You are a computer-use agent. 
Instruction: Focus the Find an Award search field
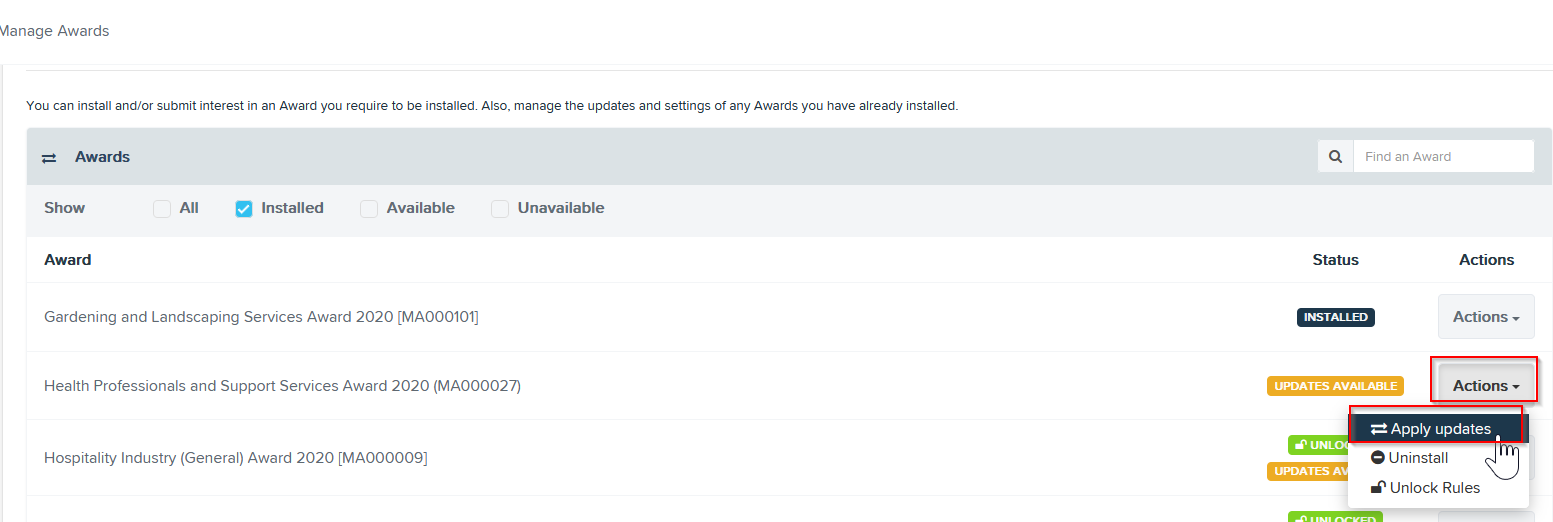1443,157
